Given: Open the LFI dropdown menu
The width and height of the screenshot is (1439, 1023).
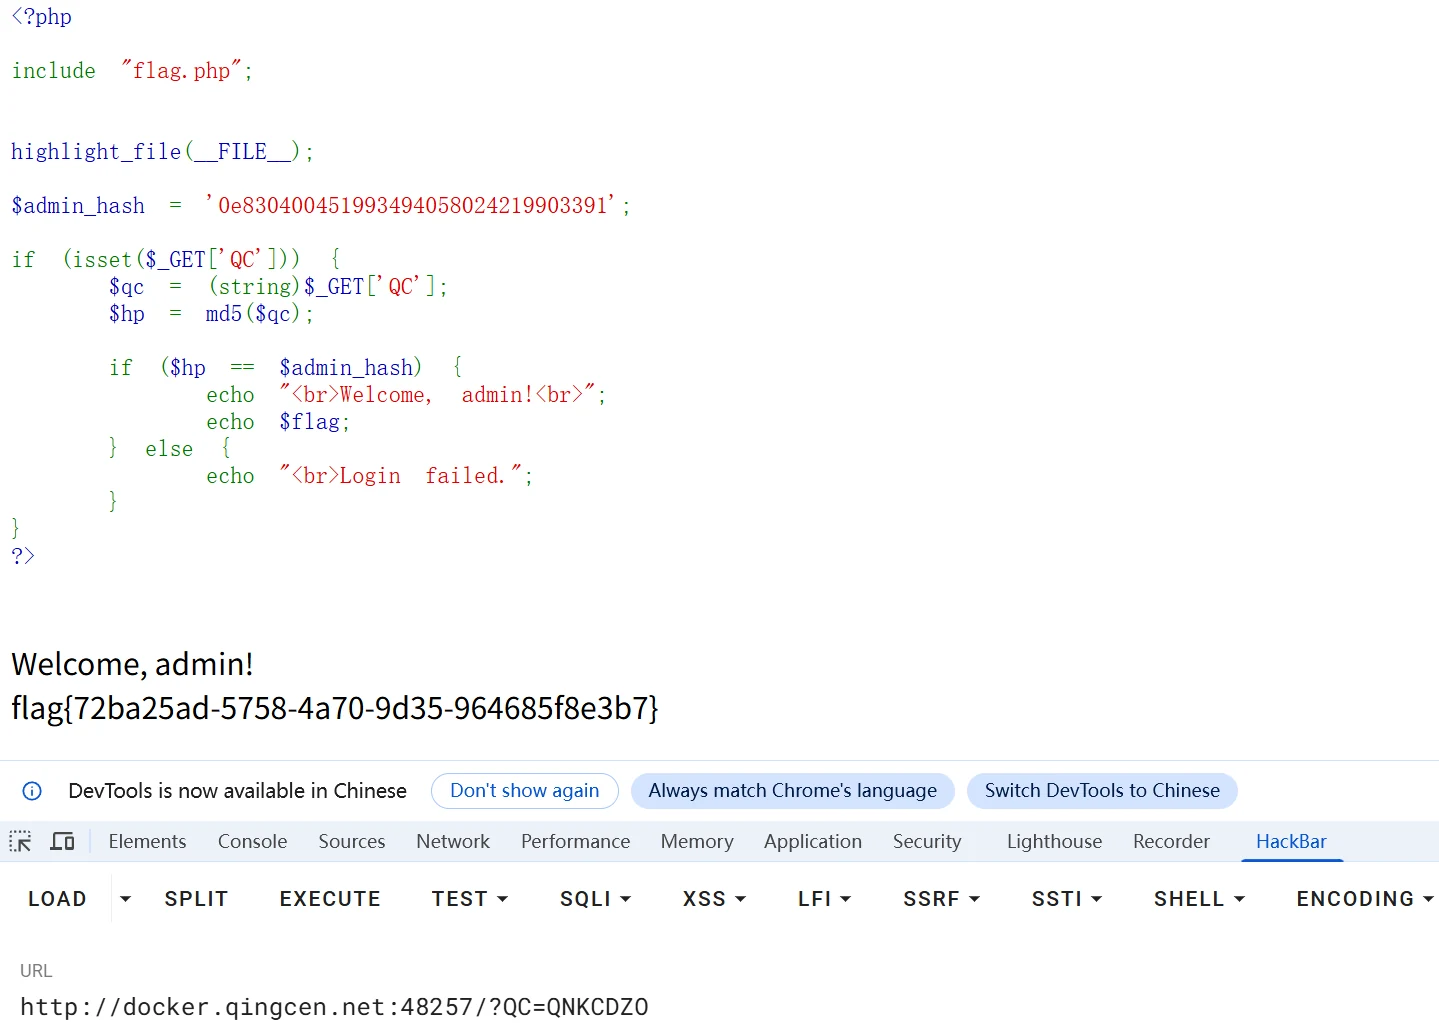Looking at the screenshot, I should pos(825,899).
